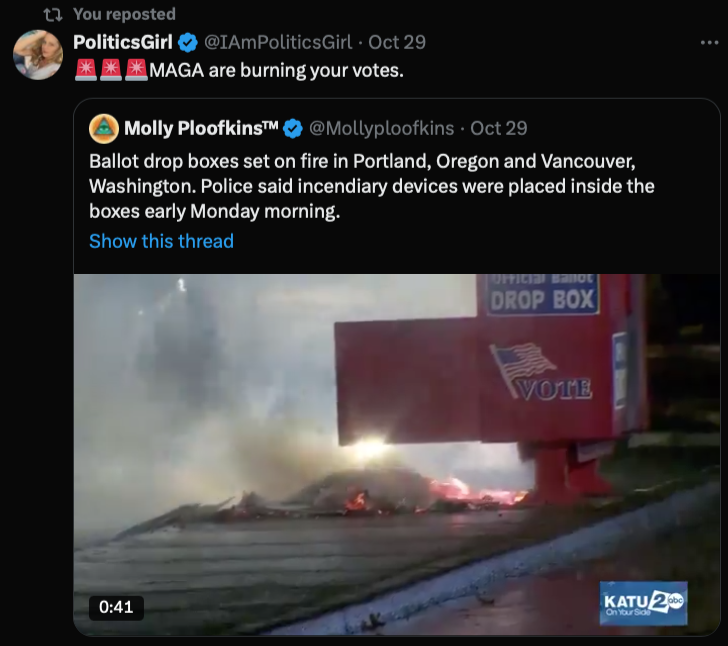
Task: Open the three-dot more options menu
Action: click(x=709, y=43)
